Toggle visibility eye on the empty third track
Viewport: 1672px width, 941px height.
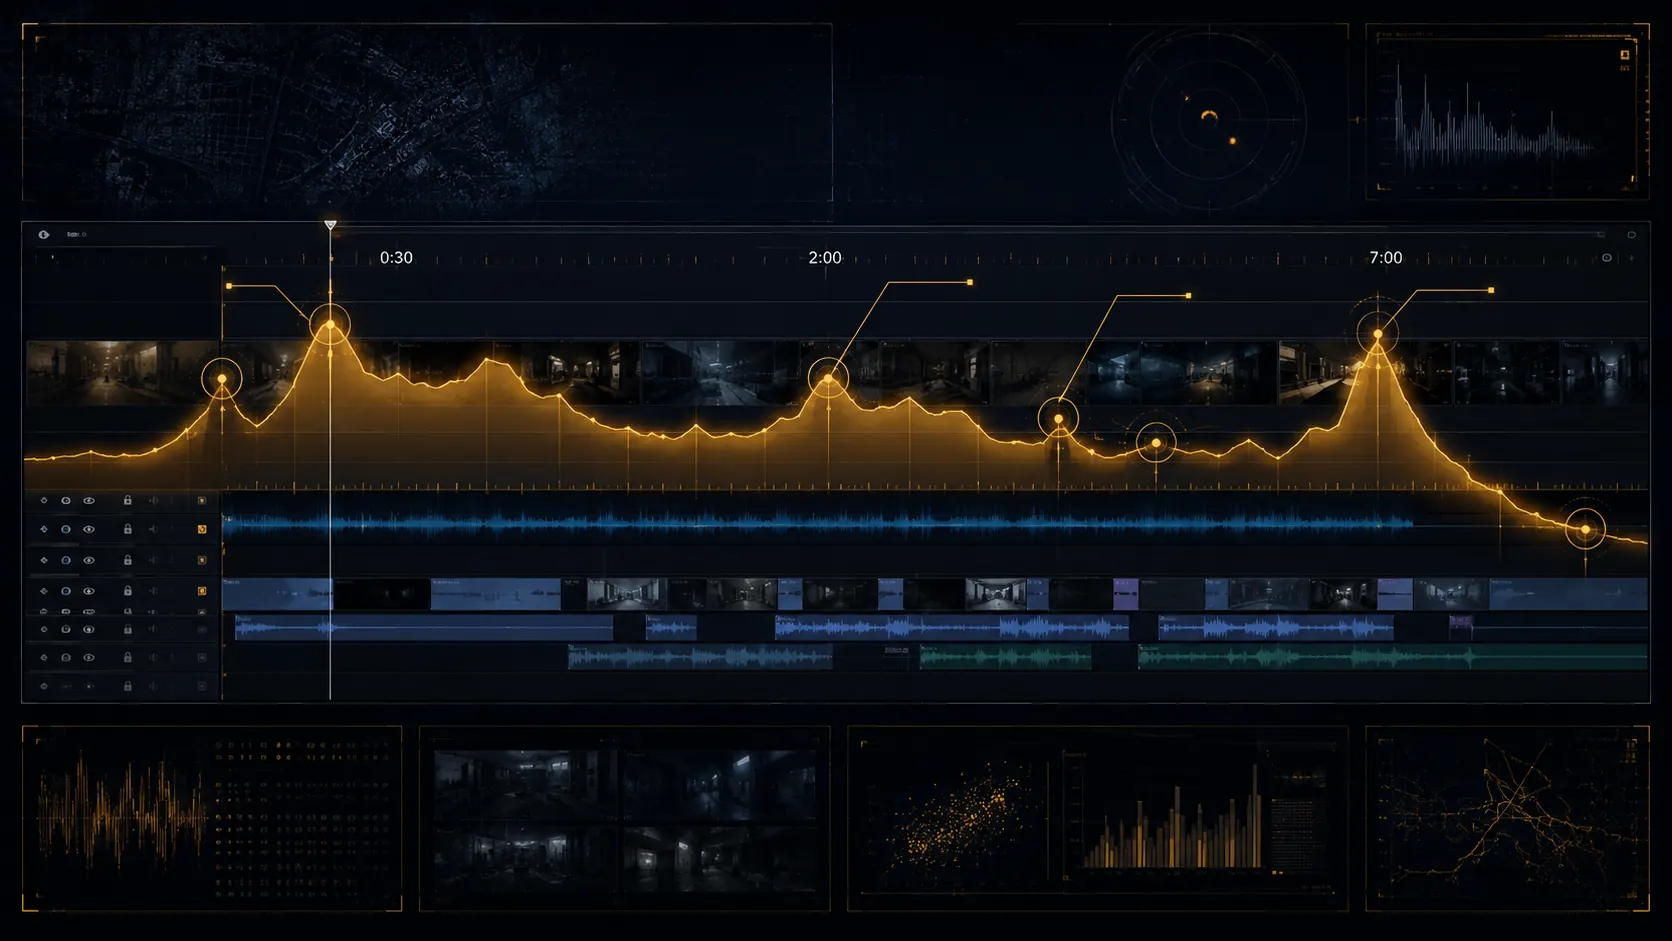(x=89, y=560)
